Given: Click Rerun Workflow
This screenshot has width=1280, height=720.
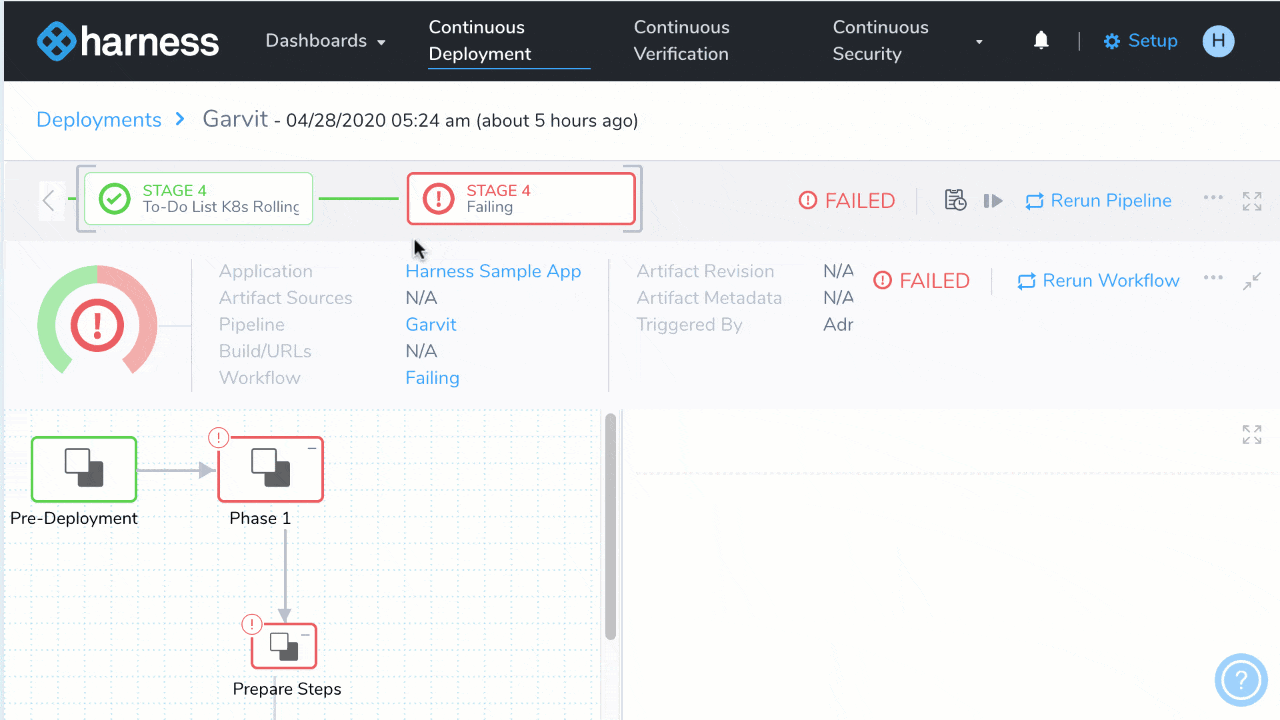Looking at the screenshot, I should coord(1098,281).
